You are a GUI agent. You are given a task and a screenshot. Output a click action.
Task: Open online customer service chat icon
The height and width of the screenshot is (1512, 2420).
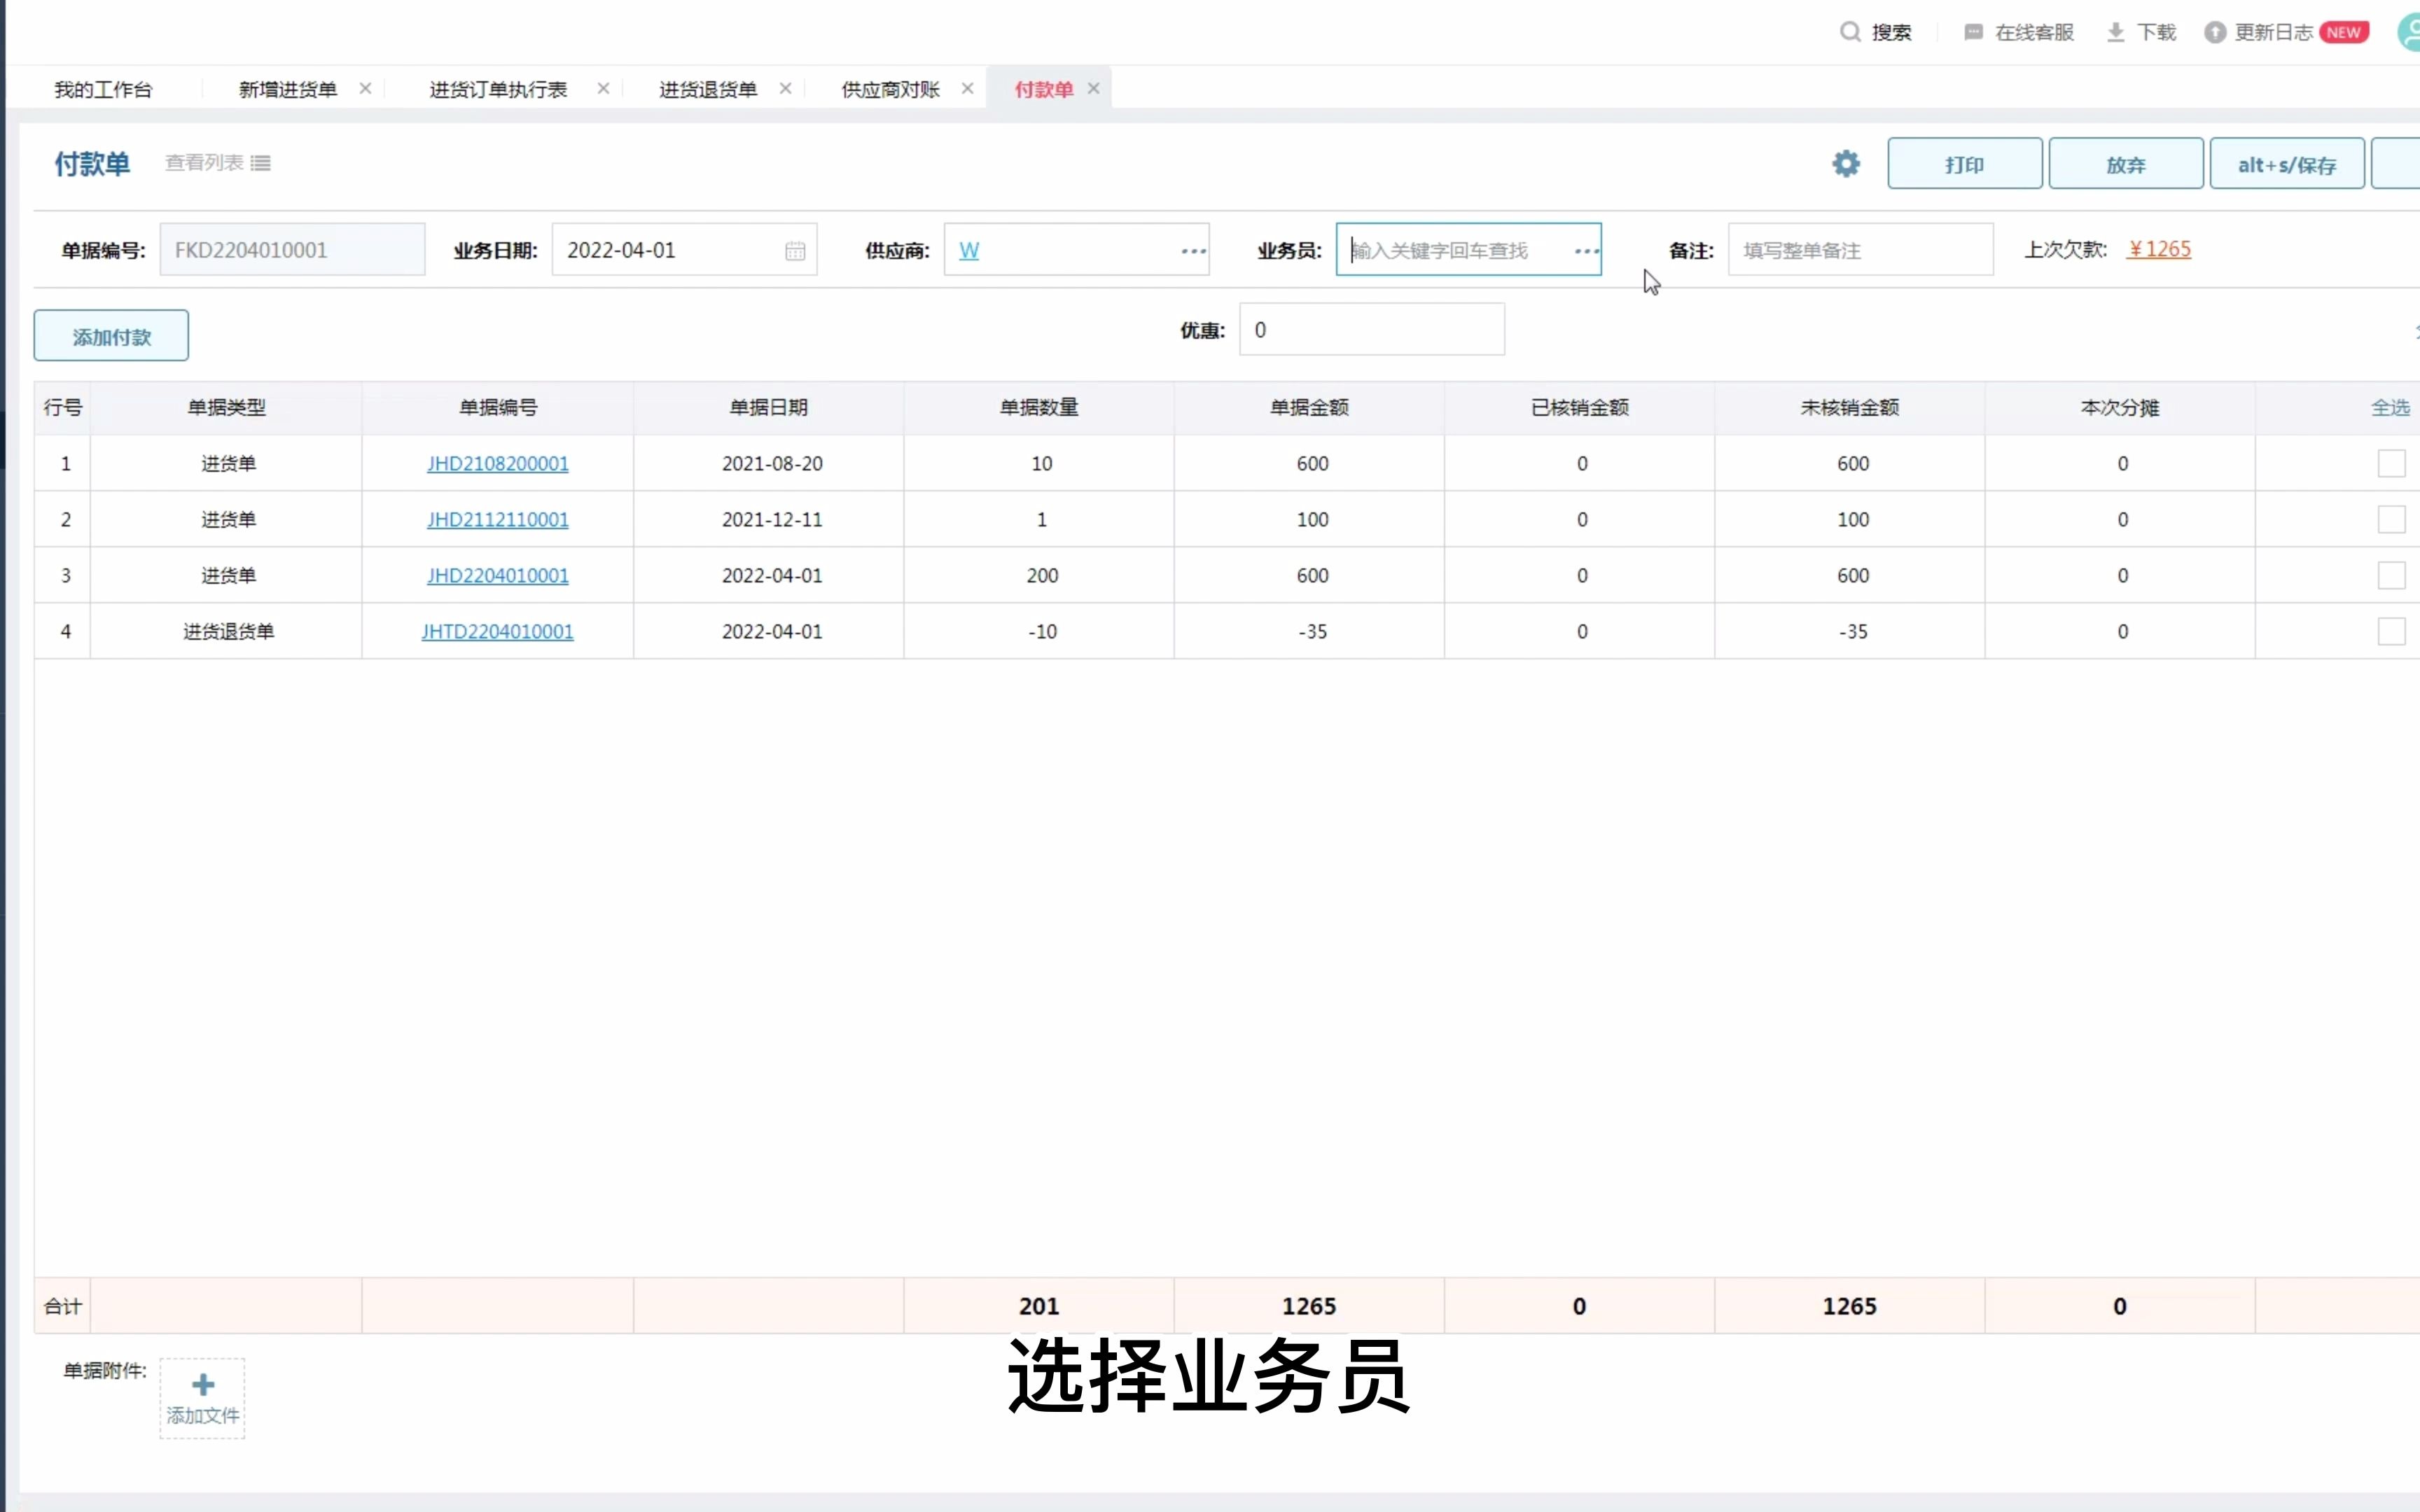[1973, 32]
